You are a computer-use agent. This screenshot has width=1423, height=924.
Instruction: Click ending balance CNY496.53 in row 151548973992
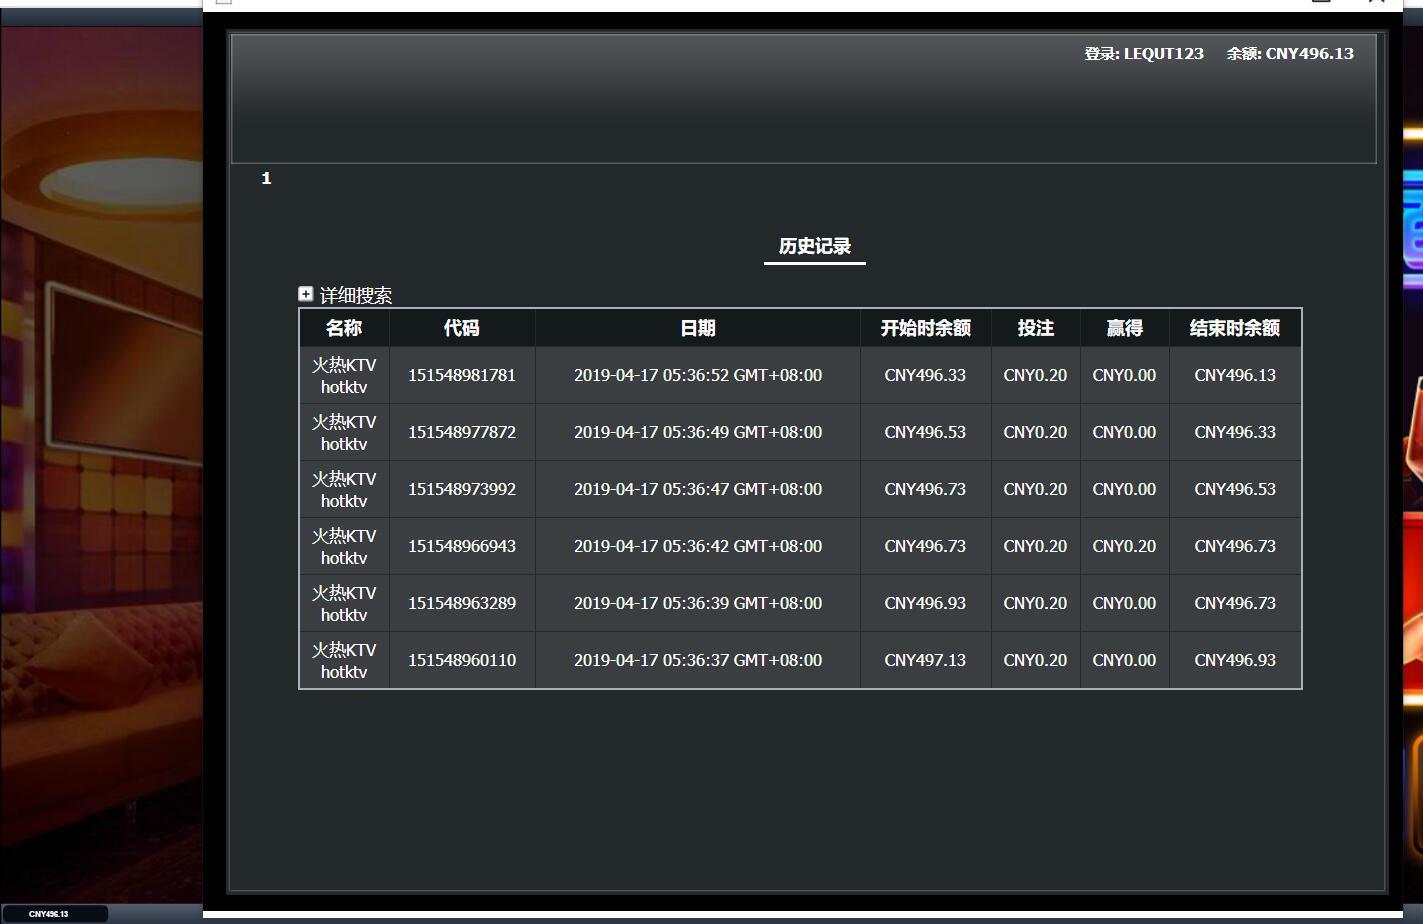tap(1235, 489)
